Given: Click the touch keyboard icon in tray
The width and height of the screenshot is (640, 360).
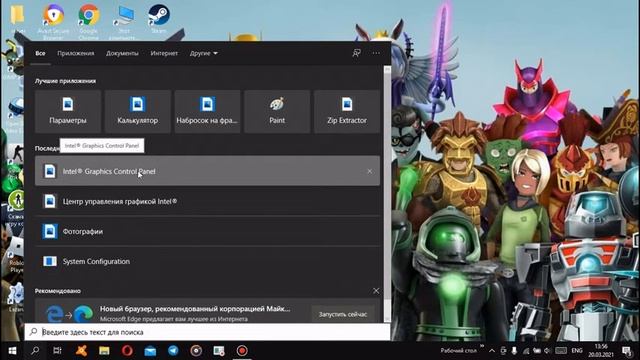Looking at the screenshot, I should point(561,351).
